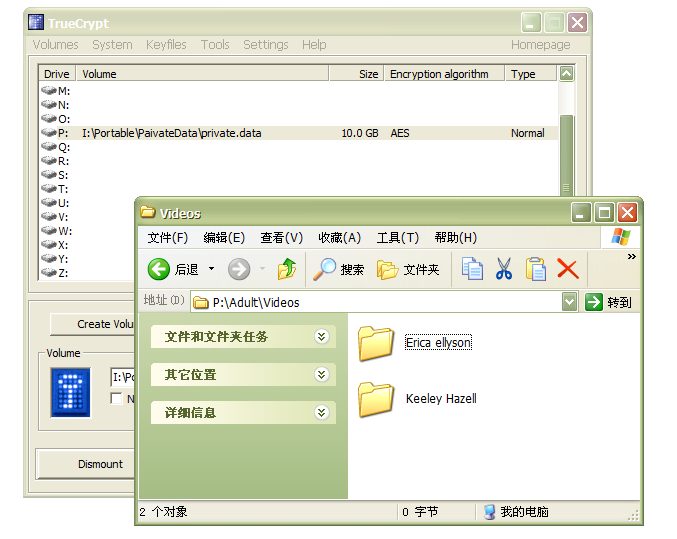Viewport: 677px width, 539px height.
Task: Sort by Volume column header
Action: pos(203,74)
